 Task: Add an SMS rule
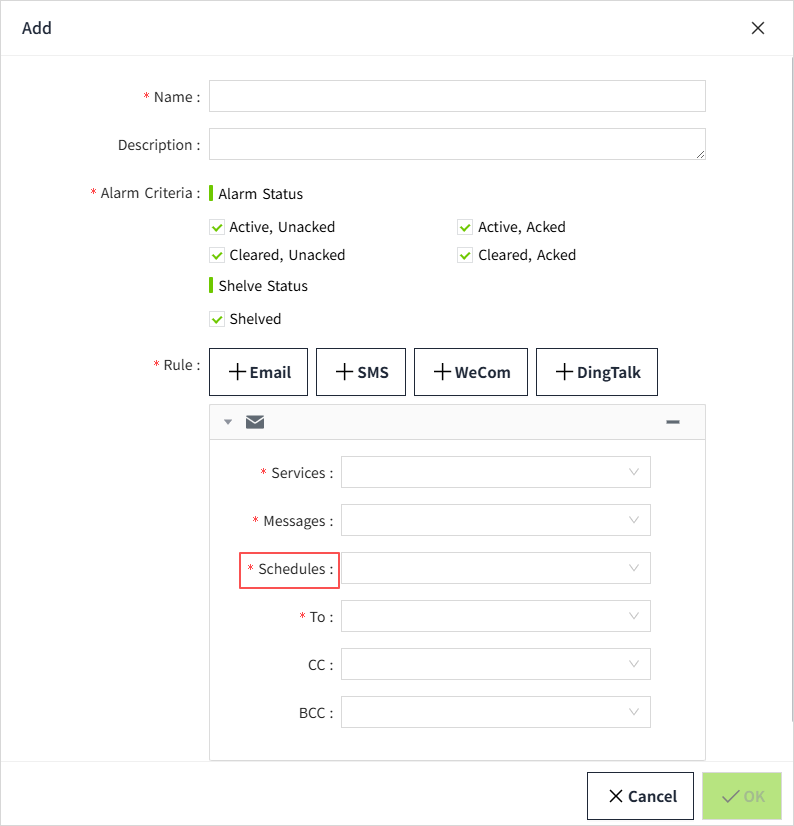(361, 372)
